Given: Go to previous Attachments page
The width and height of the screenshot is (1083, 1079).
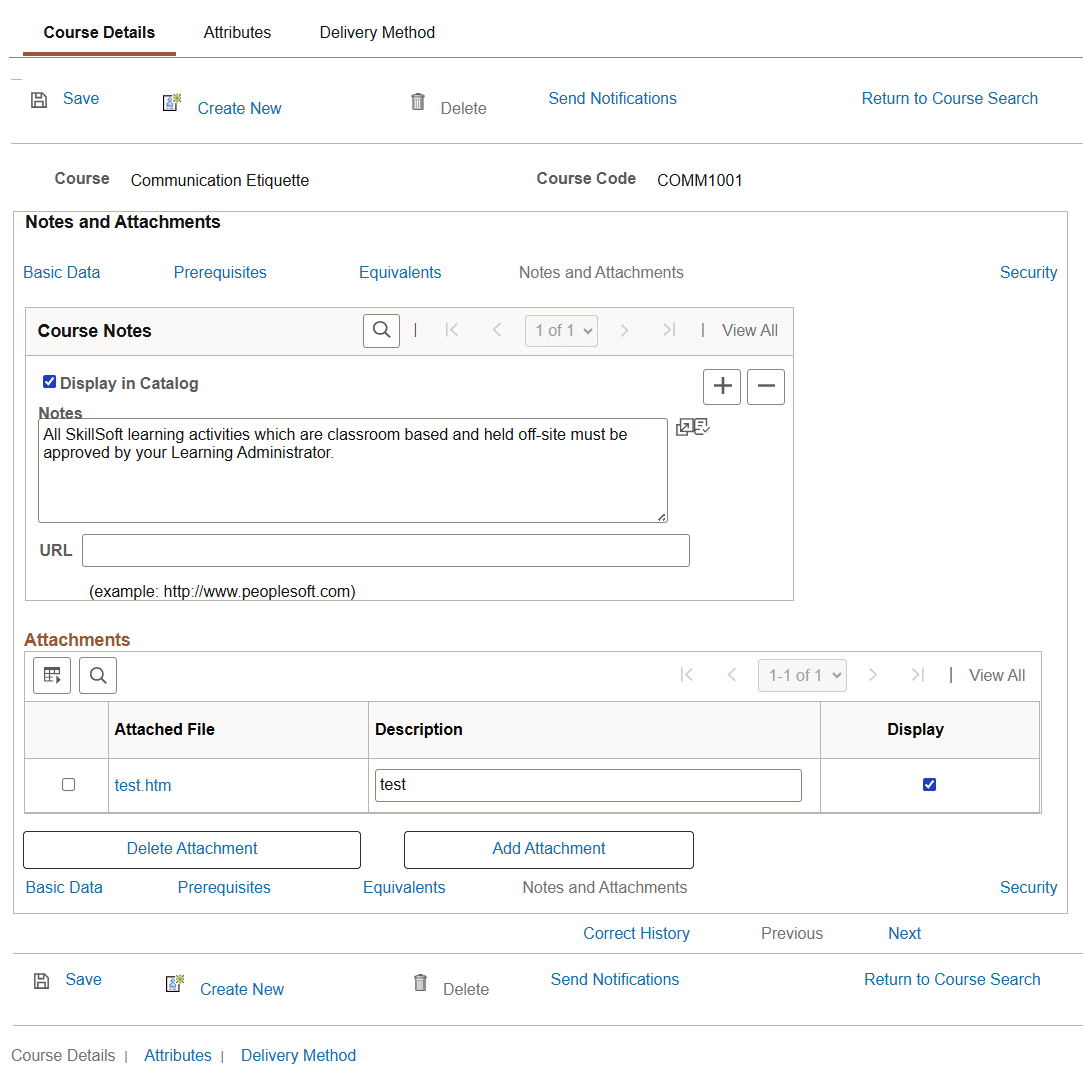Looking at the screenshot, I should (732, 675).
